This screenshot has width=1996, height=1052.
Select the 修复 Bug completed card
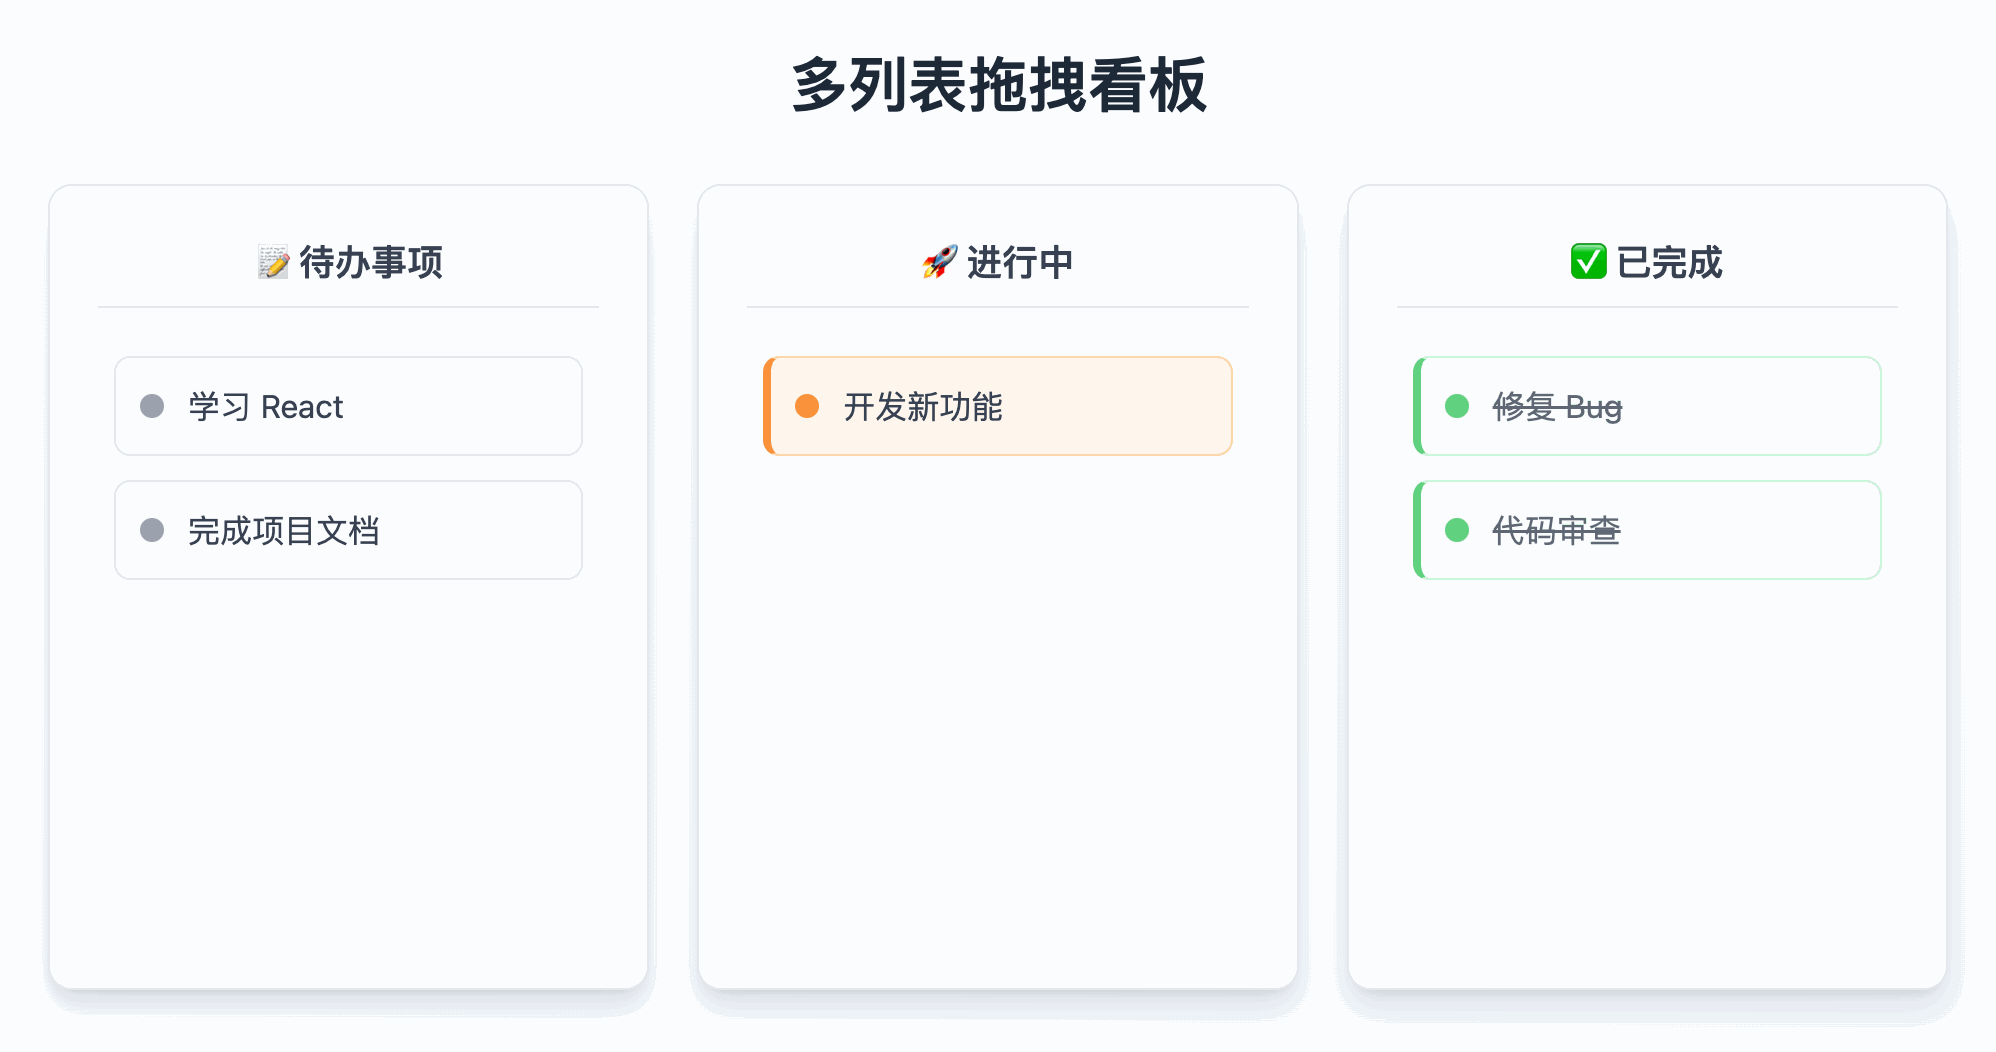pyautogui.click(x=1647, y=406)
